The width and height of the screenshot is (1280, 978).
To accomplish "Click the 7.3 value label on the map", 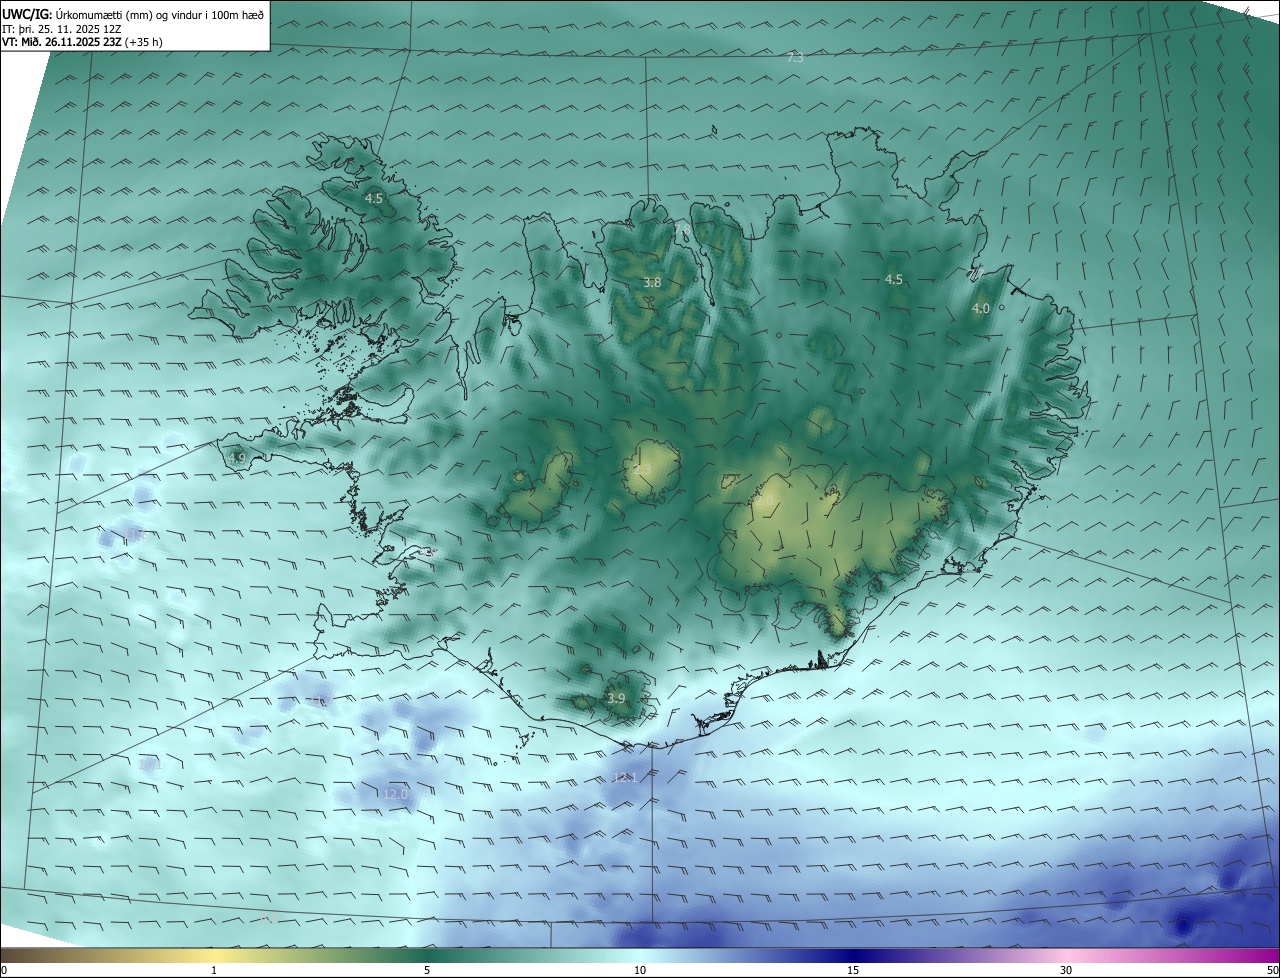I will tap(795, 58).
